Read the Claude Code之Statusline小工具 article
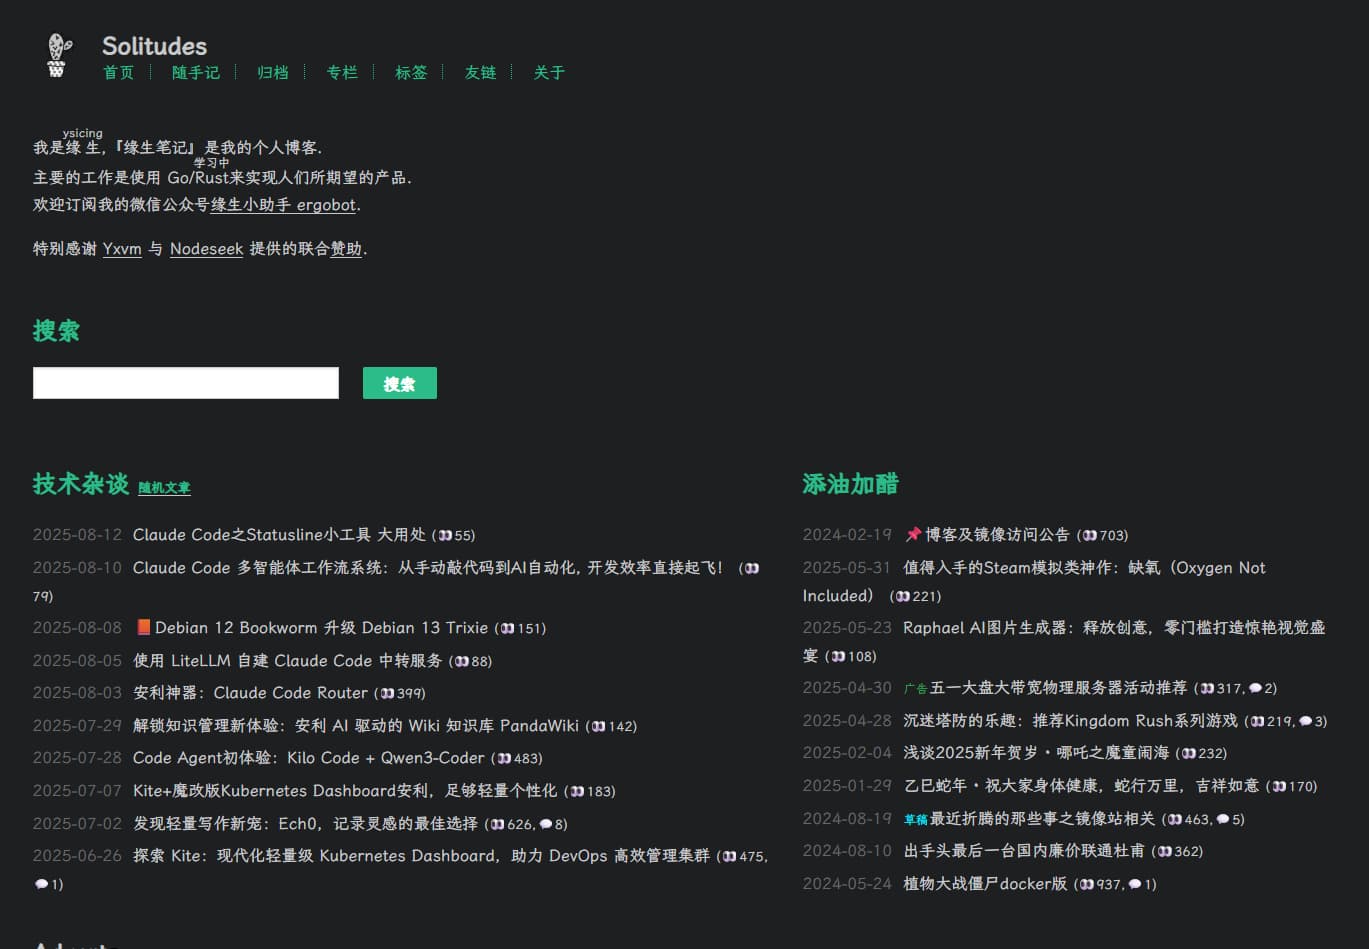 [279, 535]
